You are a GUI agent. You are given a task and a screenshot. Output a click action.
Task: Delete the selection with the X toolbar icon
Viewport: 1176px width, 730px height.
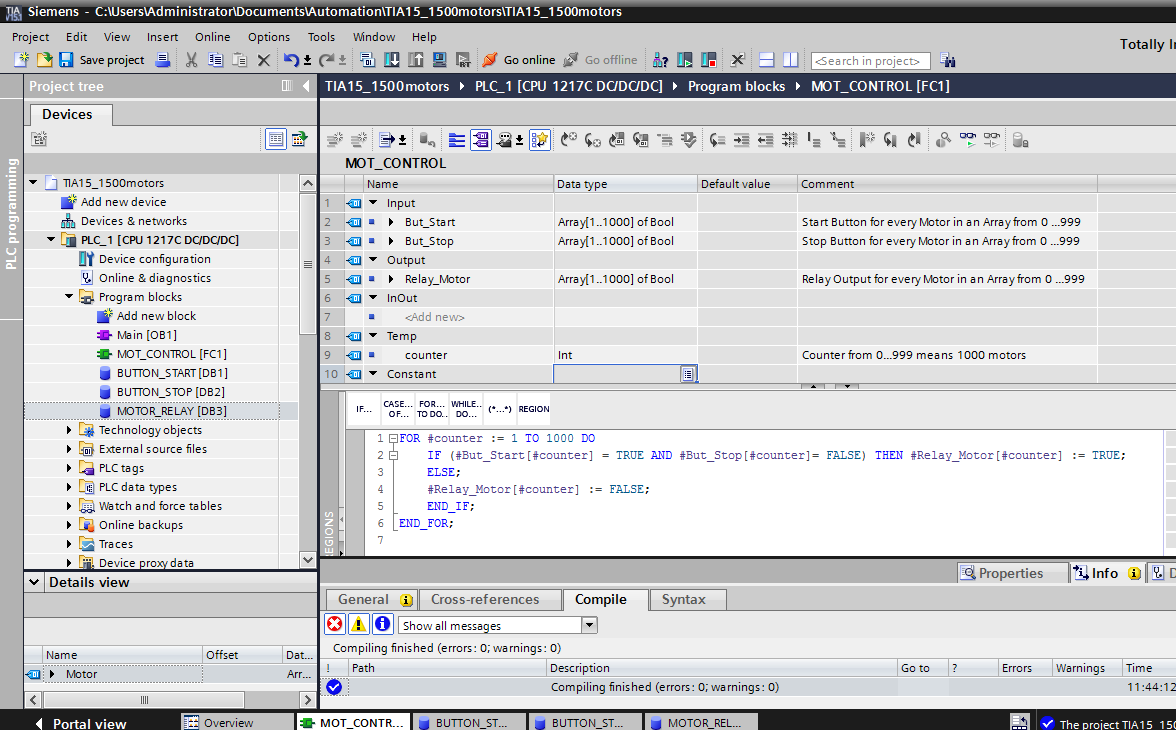click(x=264, y=60)
